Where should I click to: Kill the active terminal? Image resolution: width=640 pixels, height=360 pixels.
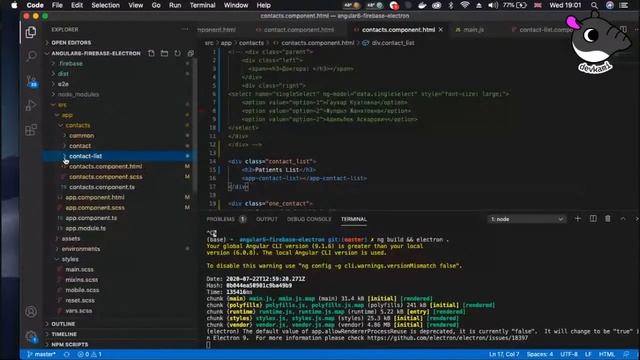[608, 219]
